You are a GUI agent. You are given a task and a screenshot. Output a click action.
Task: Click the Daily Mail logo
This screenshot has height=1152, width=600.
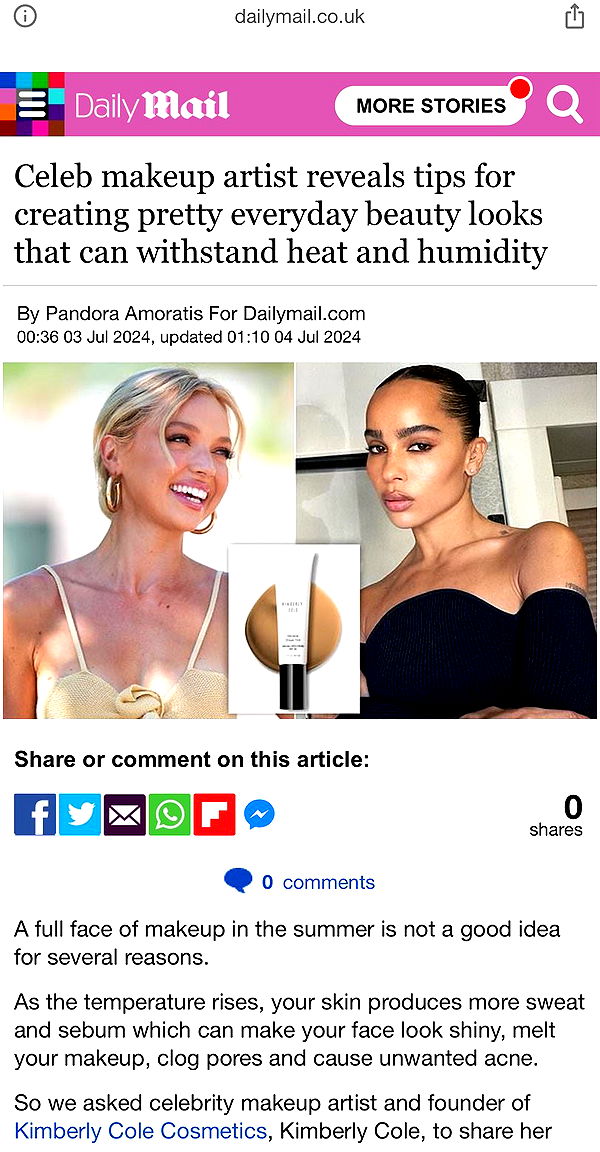pyautogui.click(x=153, y=106)
